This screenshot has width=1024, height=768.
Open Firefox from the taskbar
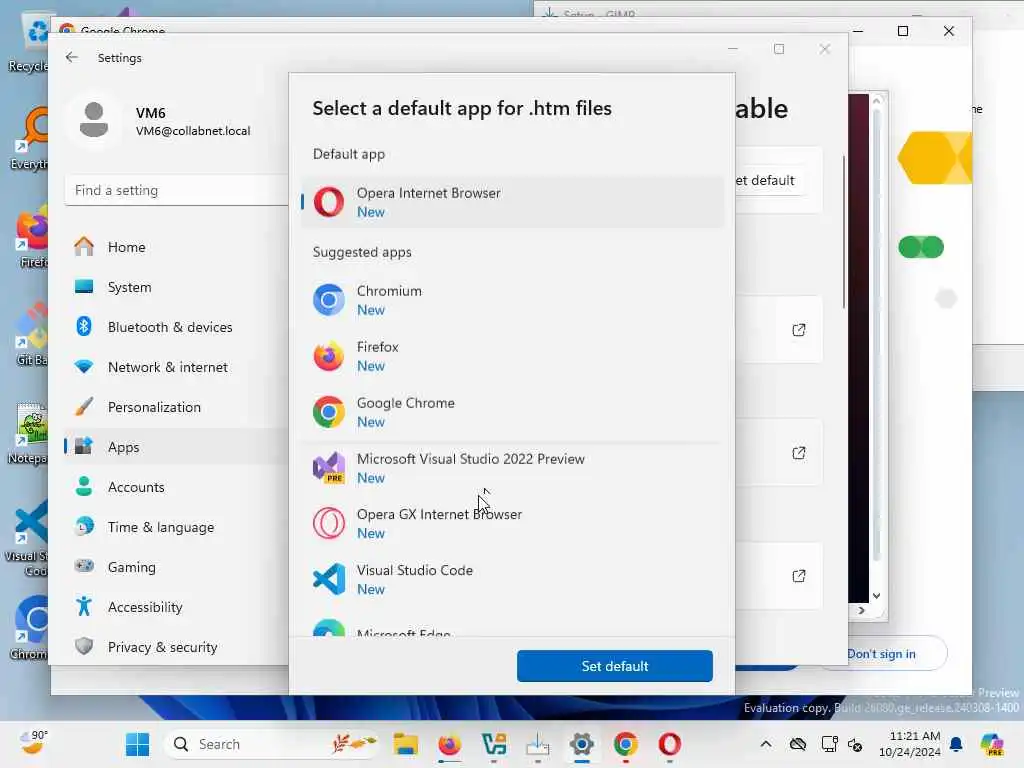[449, 744]
